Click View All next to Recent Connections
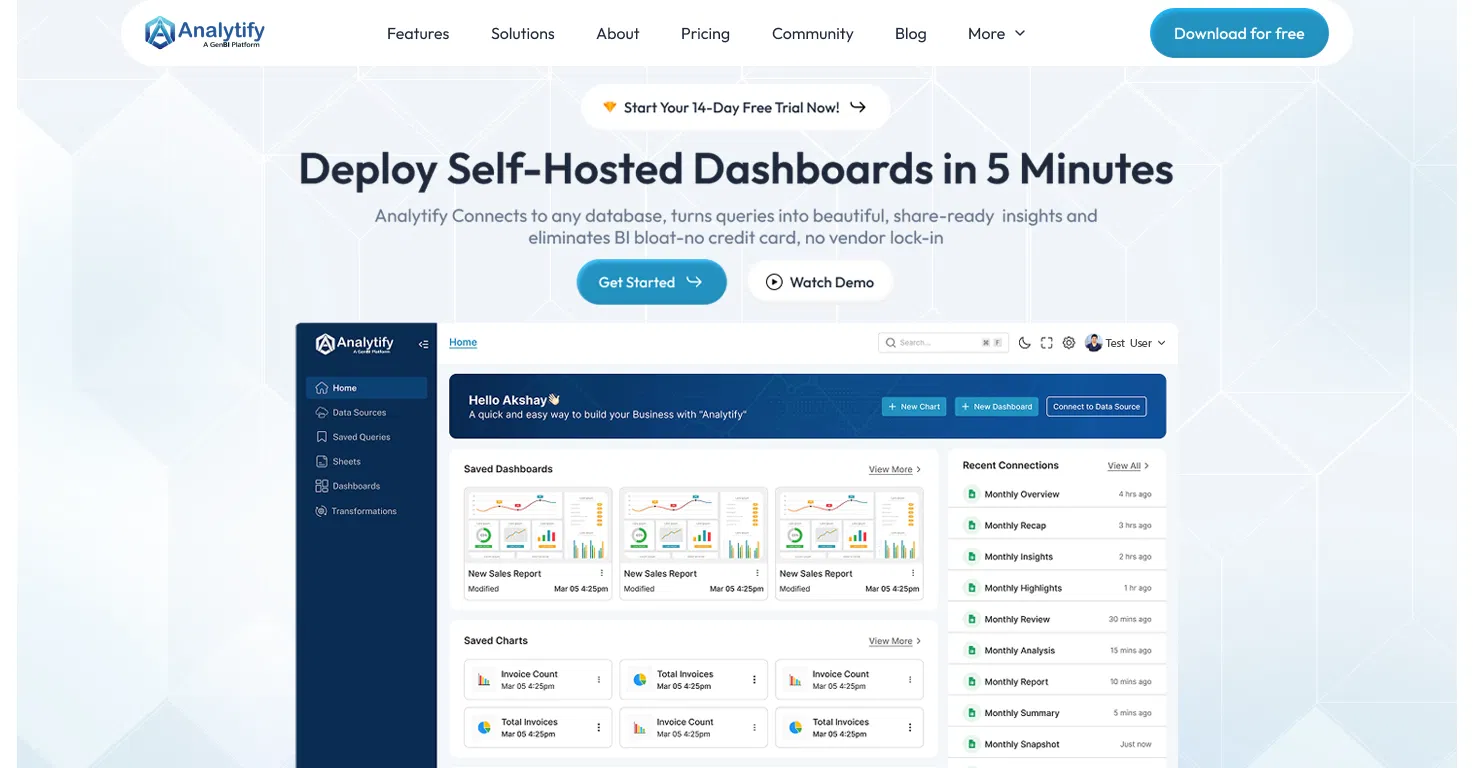The width and height of the screenshot is (1473, 768). coord(1126,465)
